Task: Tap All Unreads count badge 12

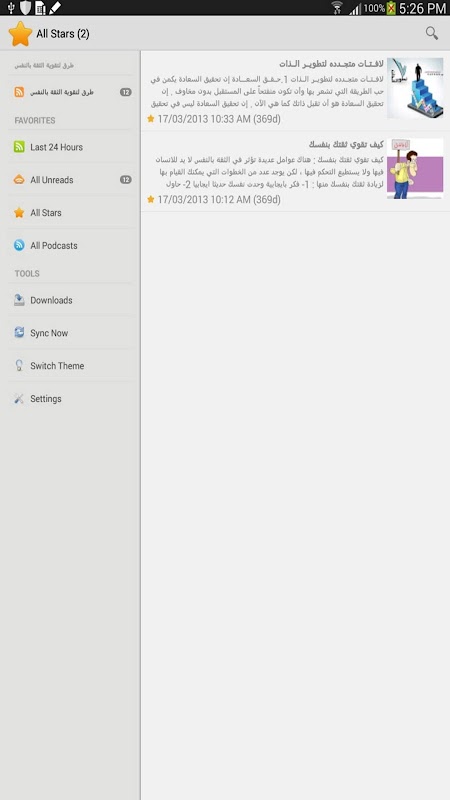Action: coord(126,180)
